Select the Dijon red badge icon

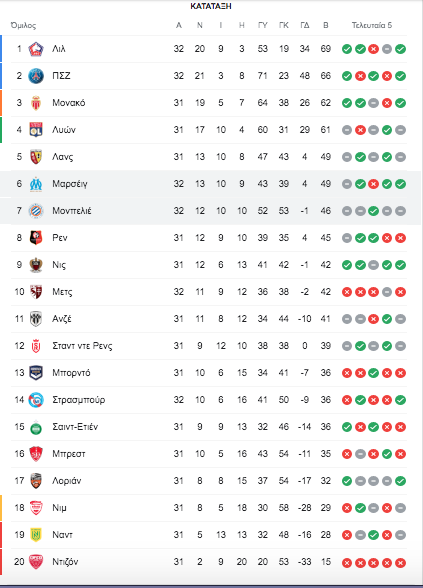(36, 562)
